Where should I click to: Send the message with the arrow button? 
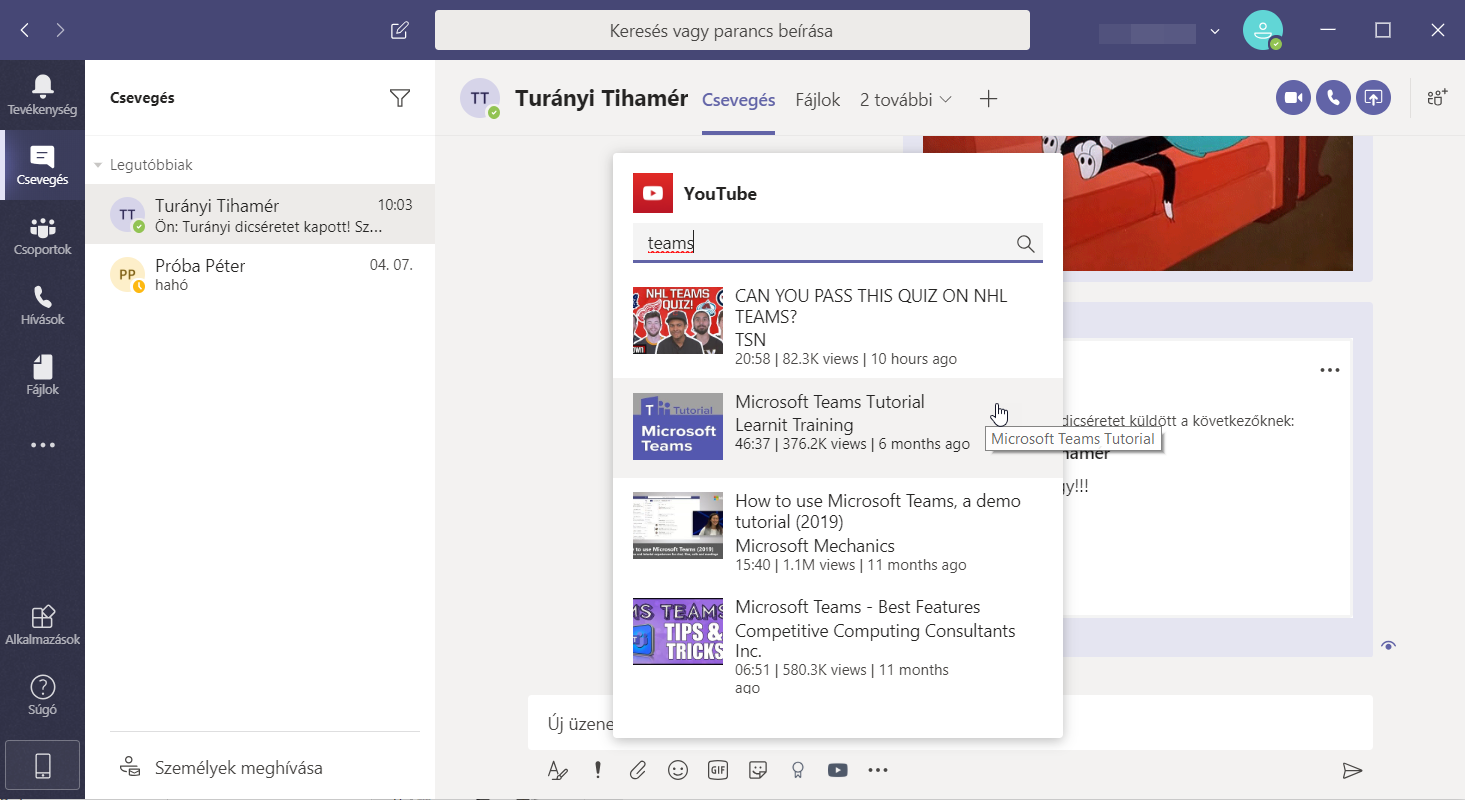(x=1352, y=770)
